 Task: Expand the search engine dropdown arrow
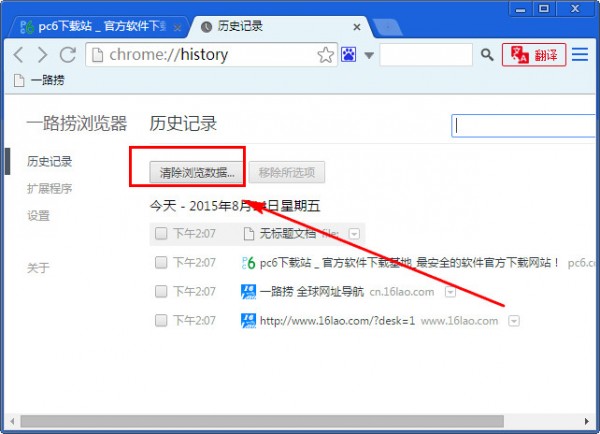pyautogui.click(x=369, y=55)
